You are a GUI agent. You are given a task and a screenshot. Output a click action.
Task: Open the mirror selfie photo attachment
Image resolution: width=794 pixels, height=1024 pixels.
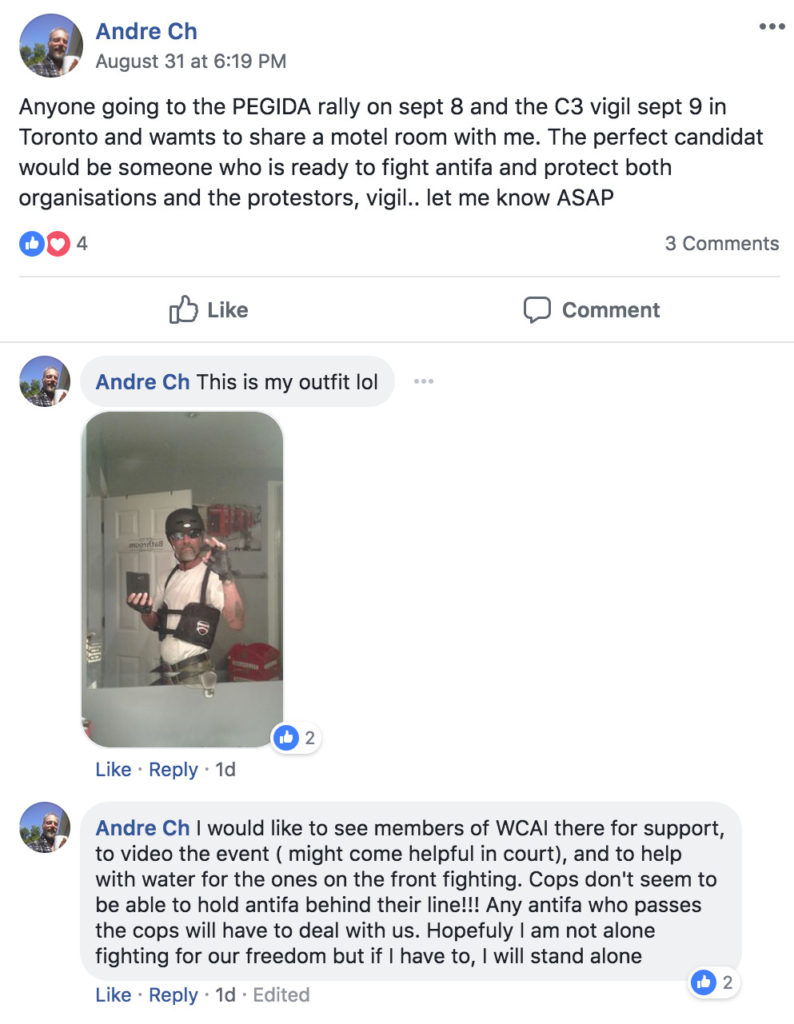[182, 579]
